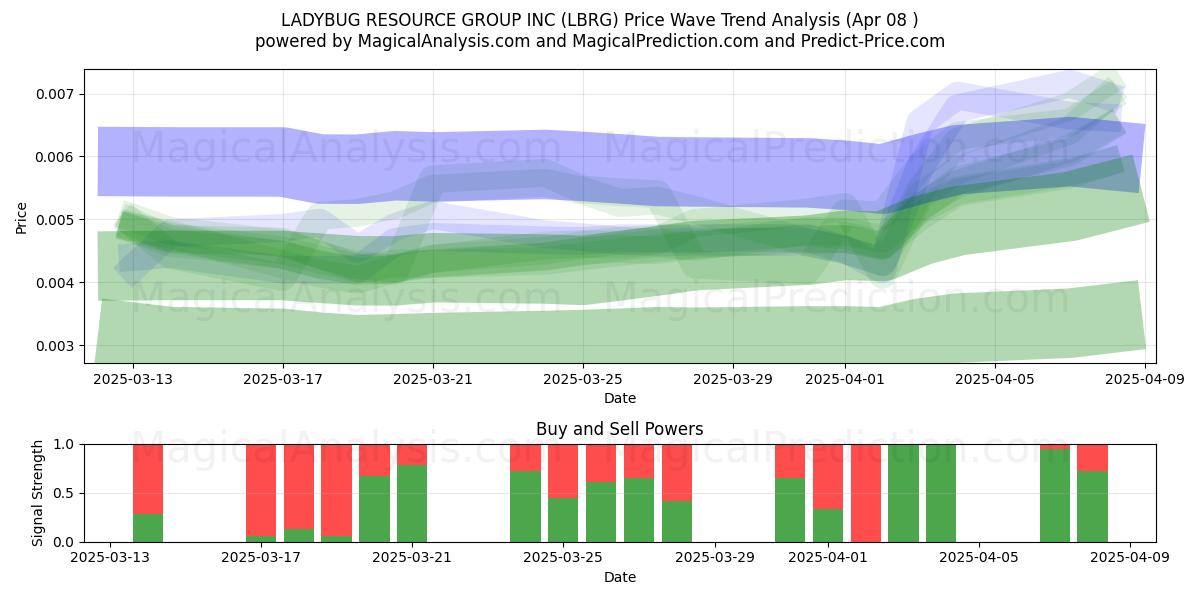Click 2025-04-05 on the price chart date axis

pos(995,379)
